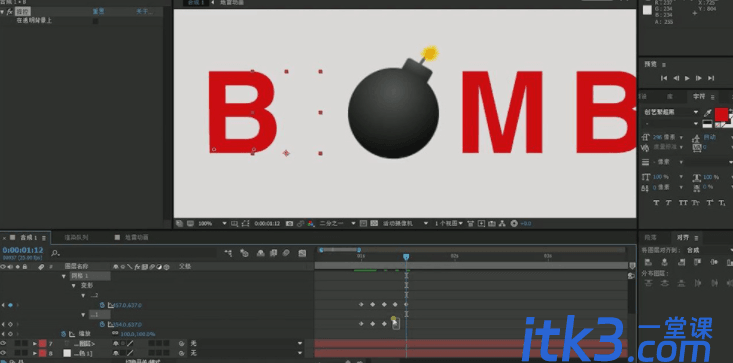The width and height of the screenshot is (733, 363).
Task: Apply all caps text style
Action: [x=683, y=202]
